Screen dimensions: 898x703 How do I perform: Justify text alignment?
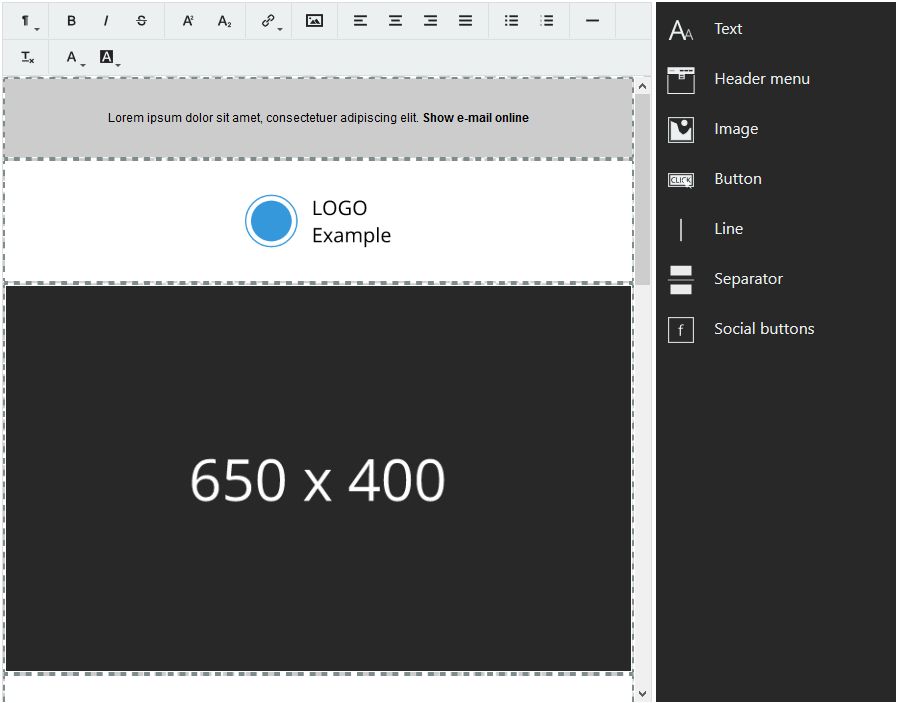click(x=466, y=21)
